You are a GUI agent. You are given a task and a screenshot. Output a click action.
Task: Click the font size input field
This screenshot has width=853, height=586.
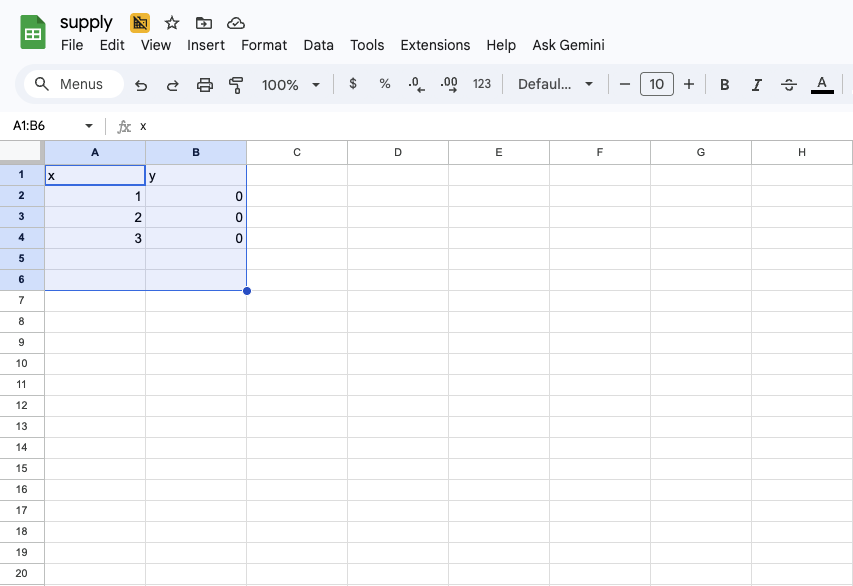click(657, 85)
